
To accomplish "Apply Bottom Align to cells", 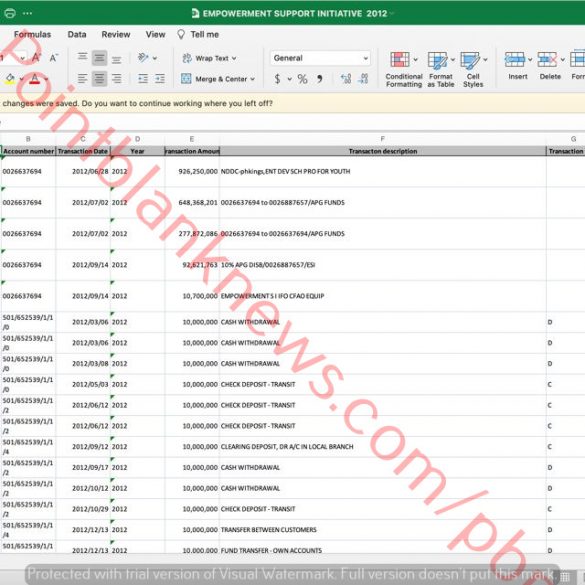I will [x=116, y=58].
